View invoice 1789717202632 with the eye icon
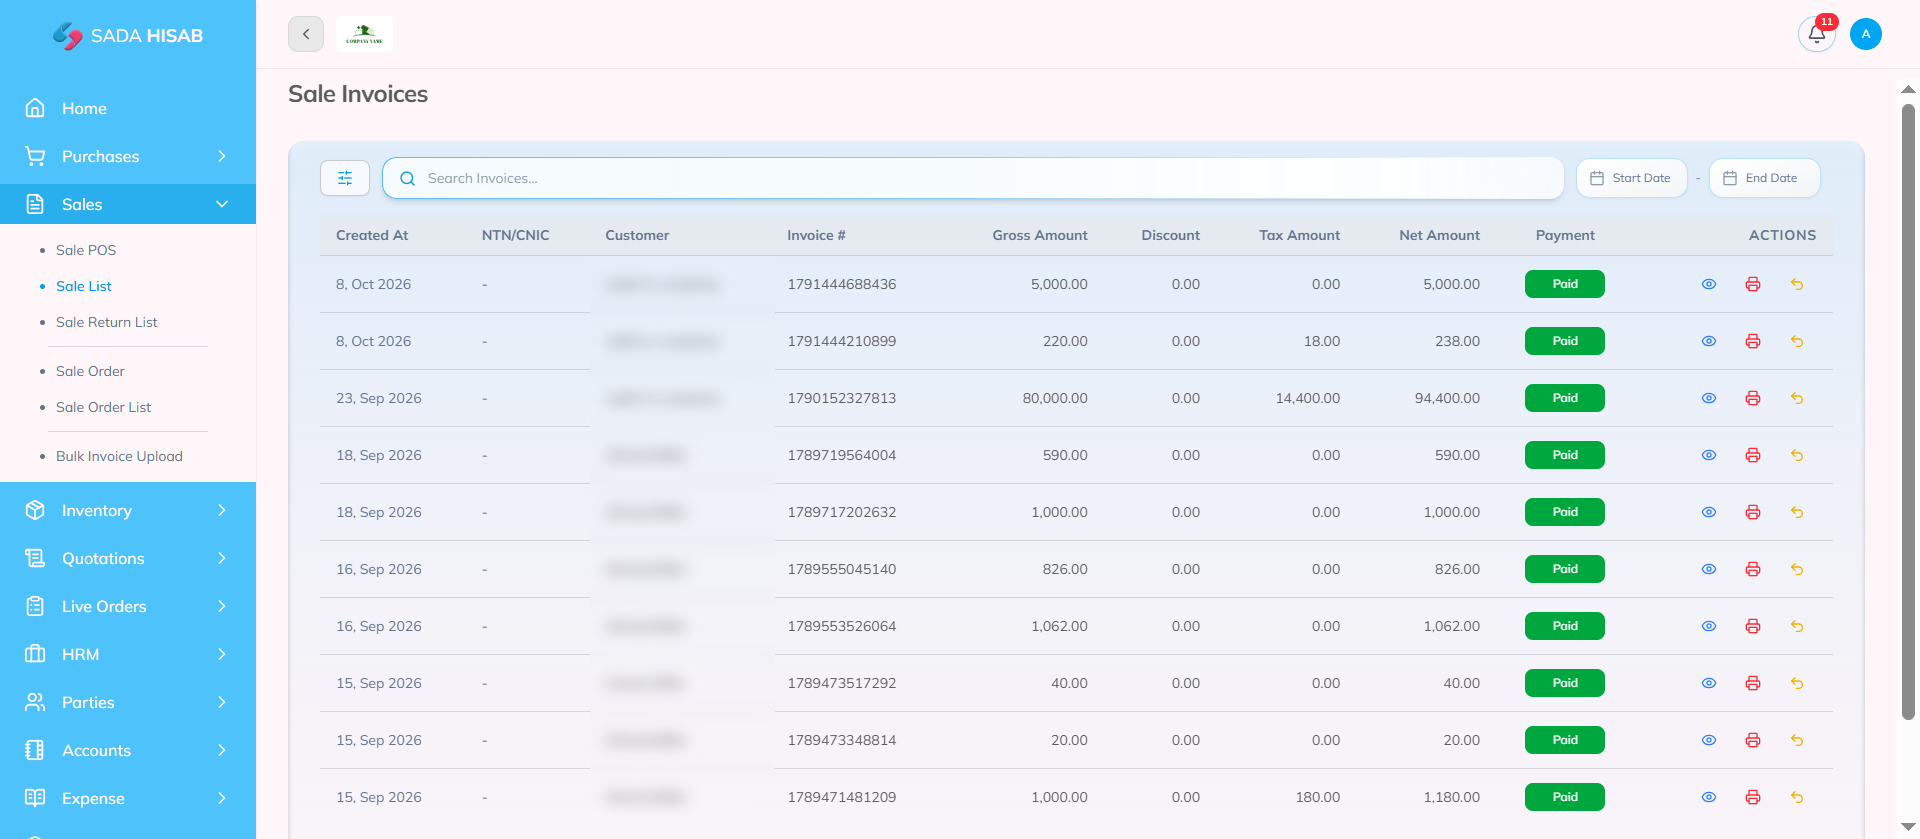The height and width of the screenshot is (839, 1920). click(1709, 512)
